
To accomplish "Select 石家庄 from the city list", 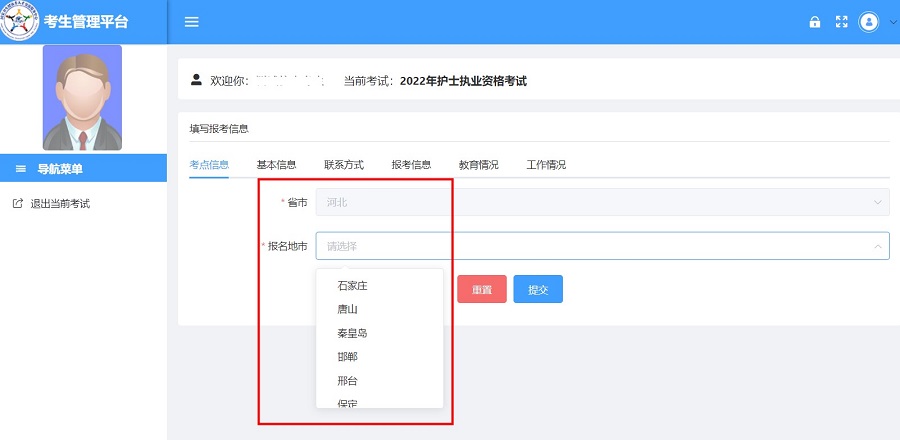I will 353,286.
